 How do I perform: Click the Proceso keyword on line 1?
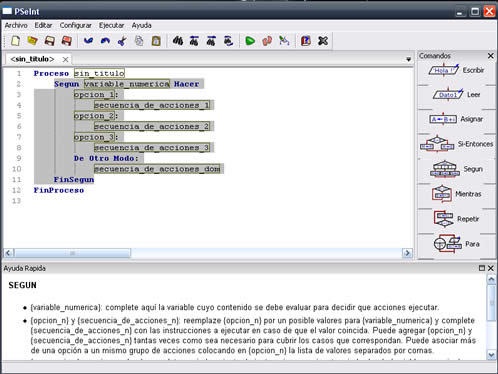pos(51,73)
